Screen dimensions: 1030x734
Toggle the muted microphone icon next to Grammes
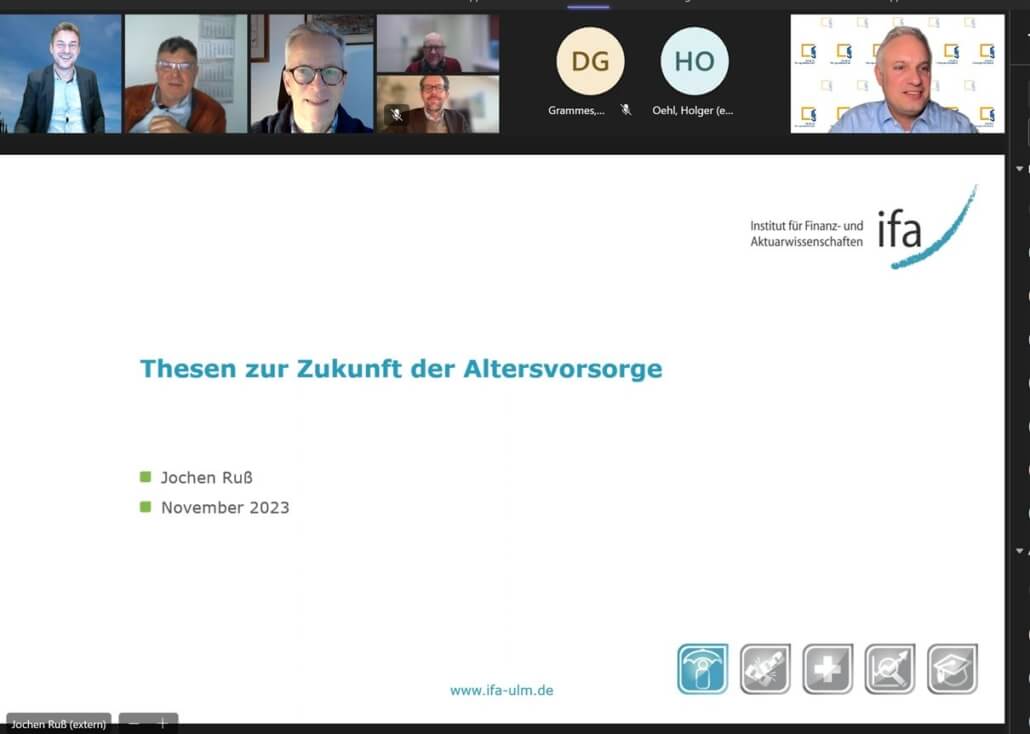(626, 110)
